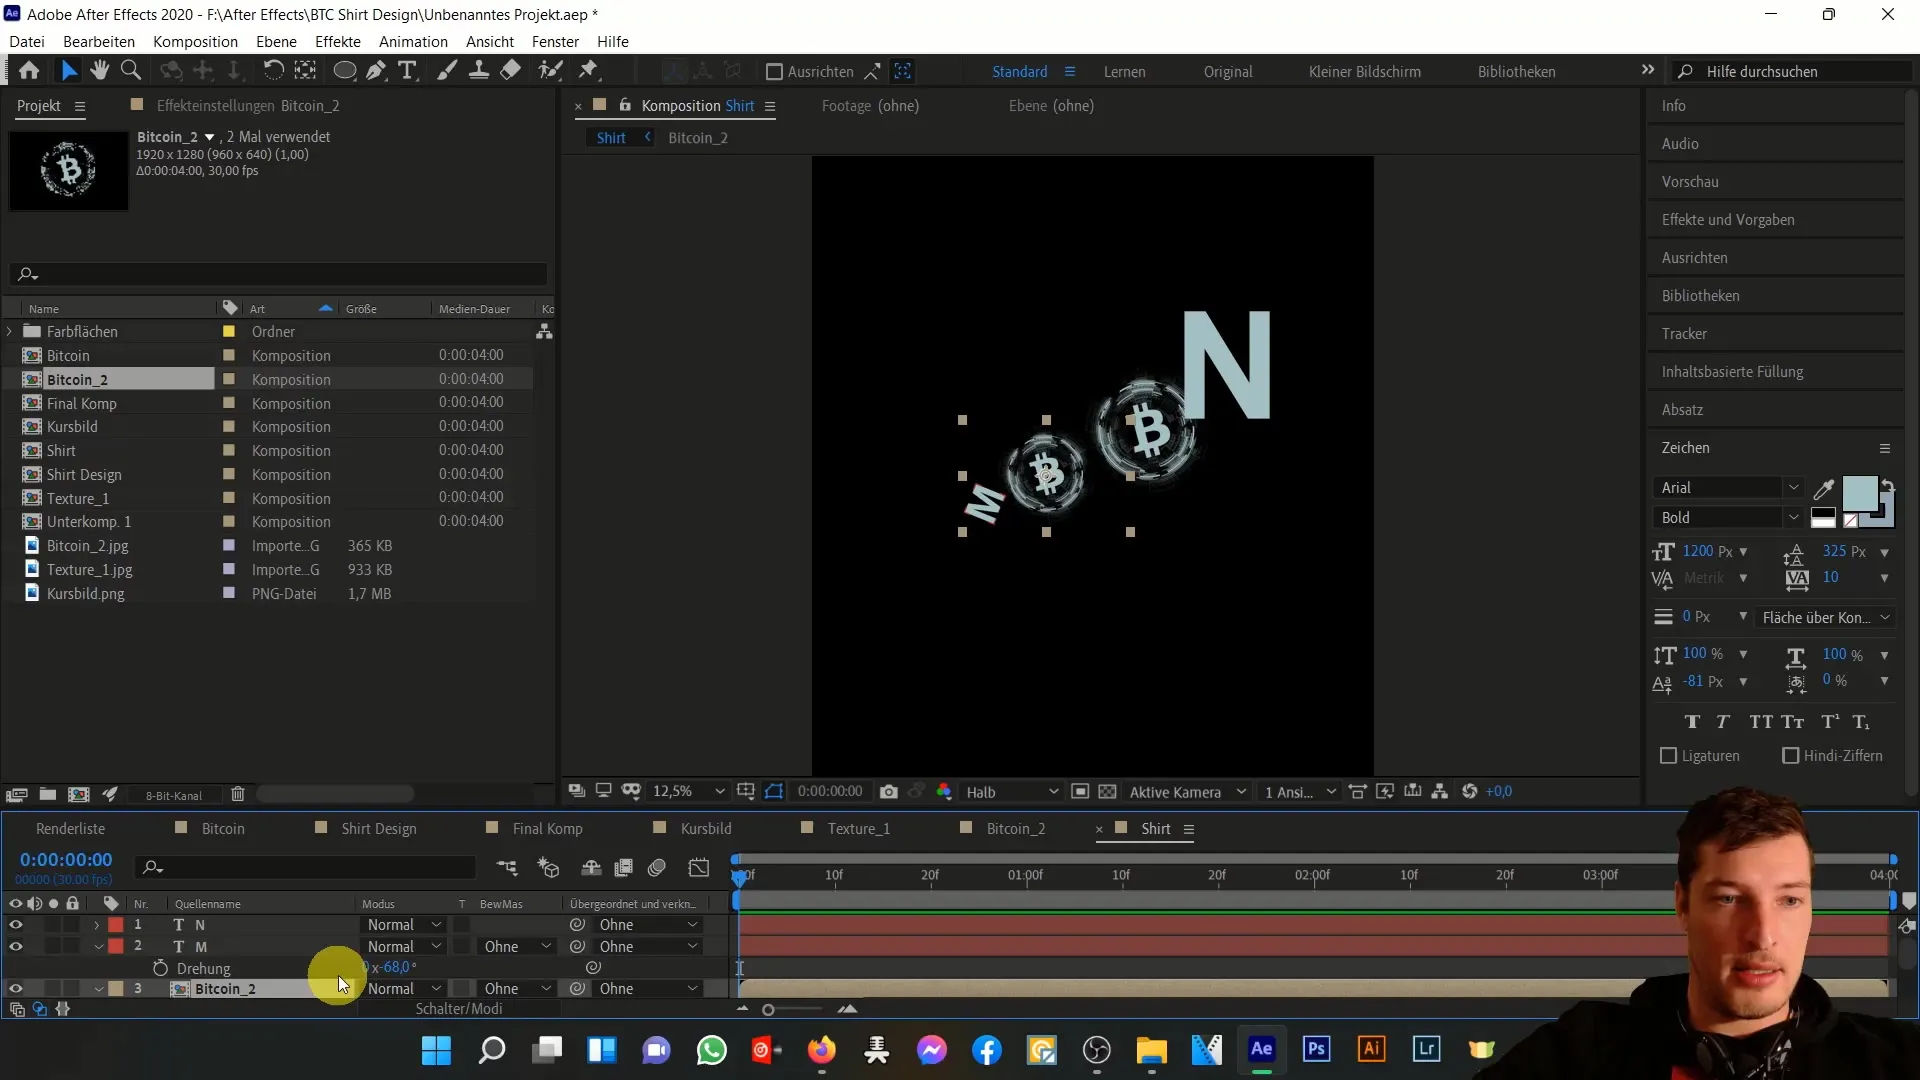The height and width of the screenshot is (1080, 1920).
Task: Select the Effekte menu item
Action: pos(338,41)
